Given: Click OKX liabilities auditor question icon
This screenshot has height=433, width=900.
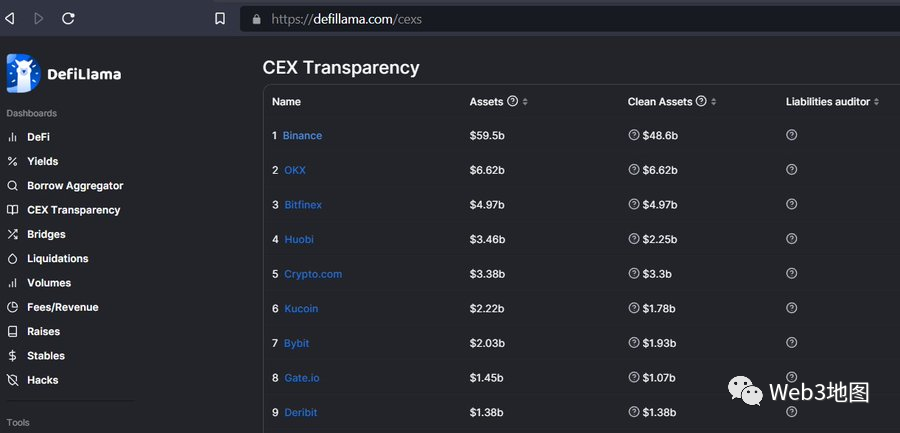Looking at the screenshot, I should [792, 170].
